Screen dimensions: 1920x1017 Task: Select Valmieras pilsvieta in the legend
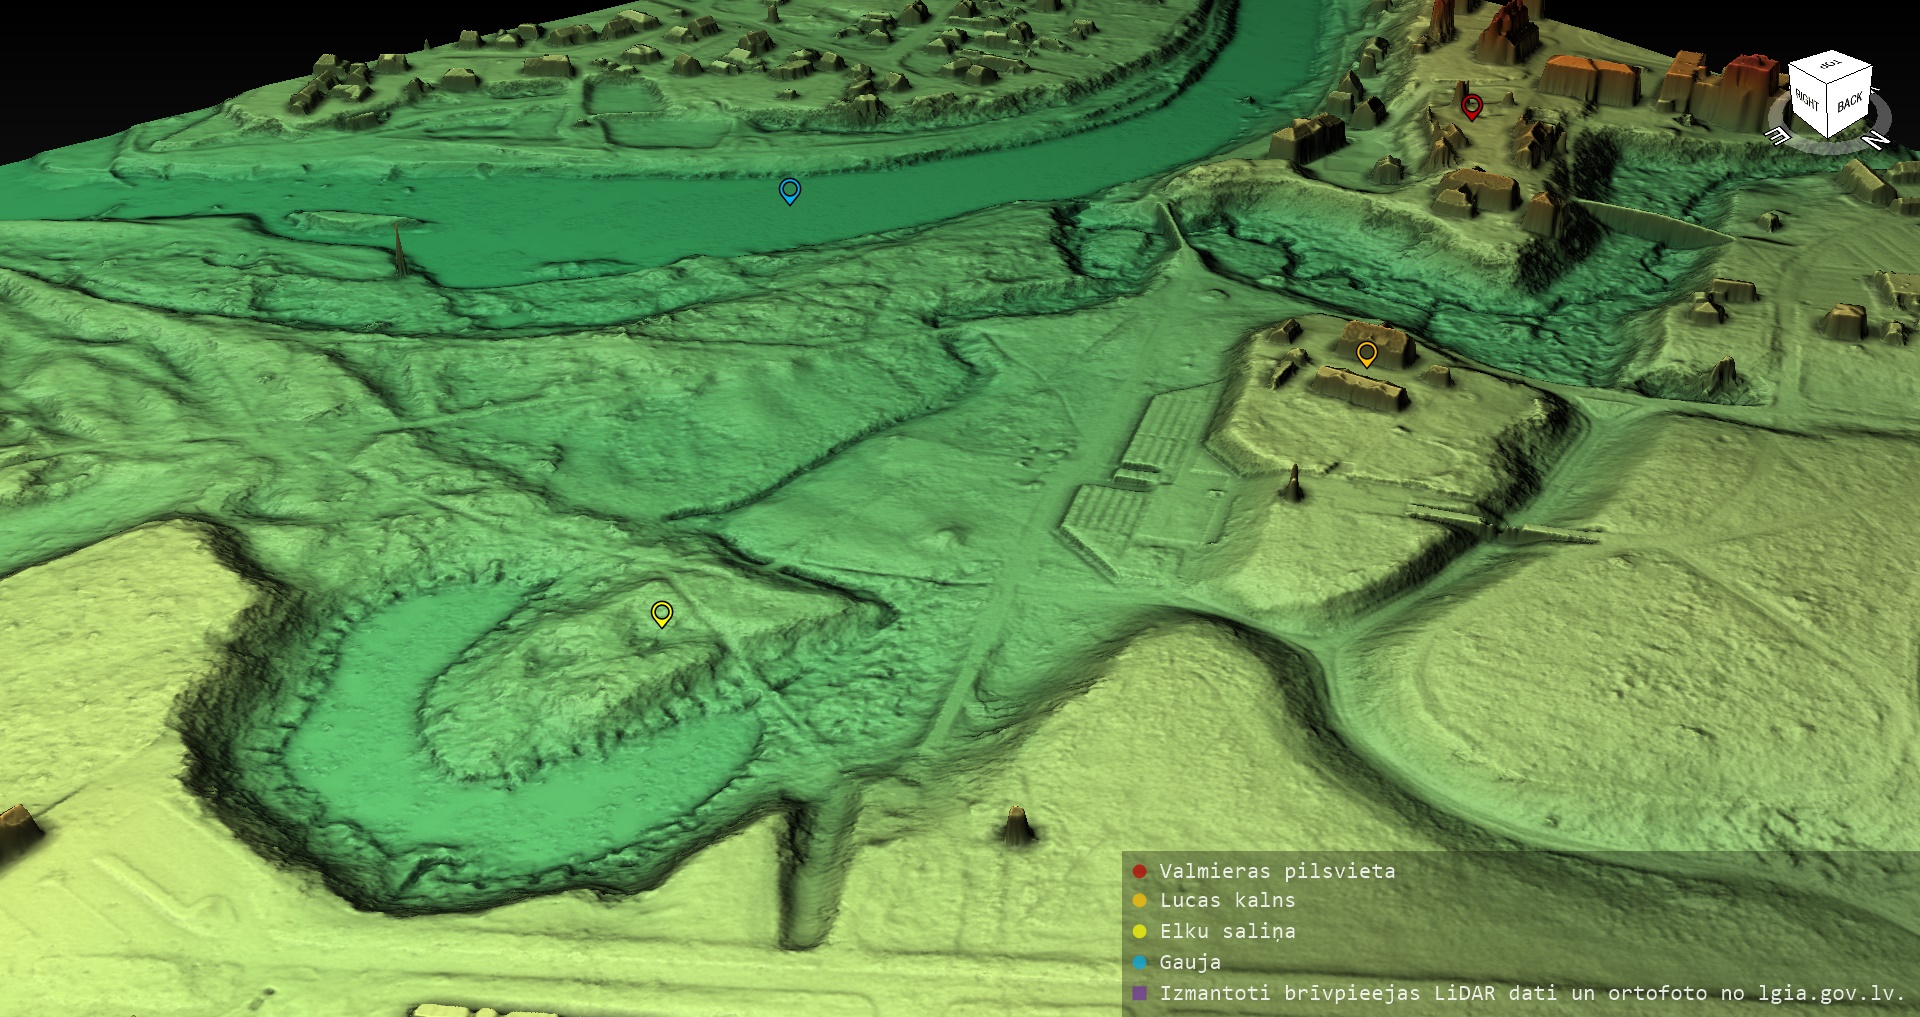pos(1277,871)
